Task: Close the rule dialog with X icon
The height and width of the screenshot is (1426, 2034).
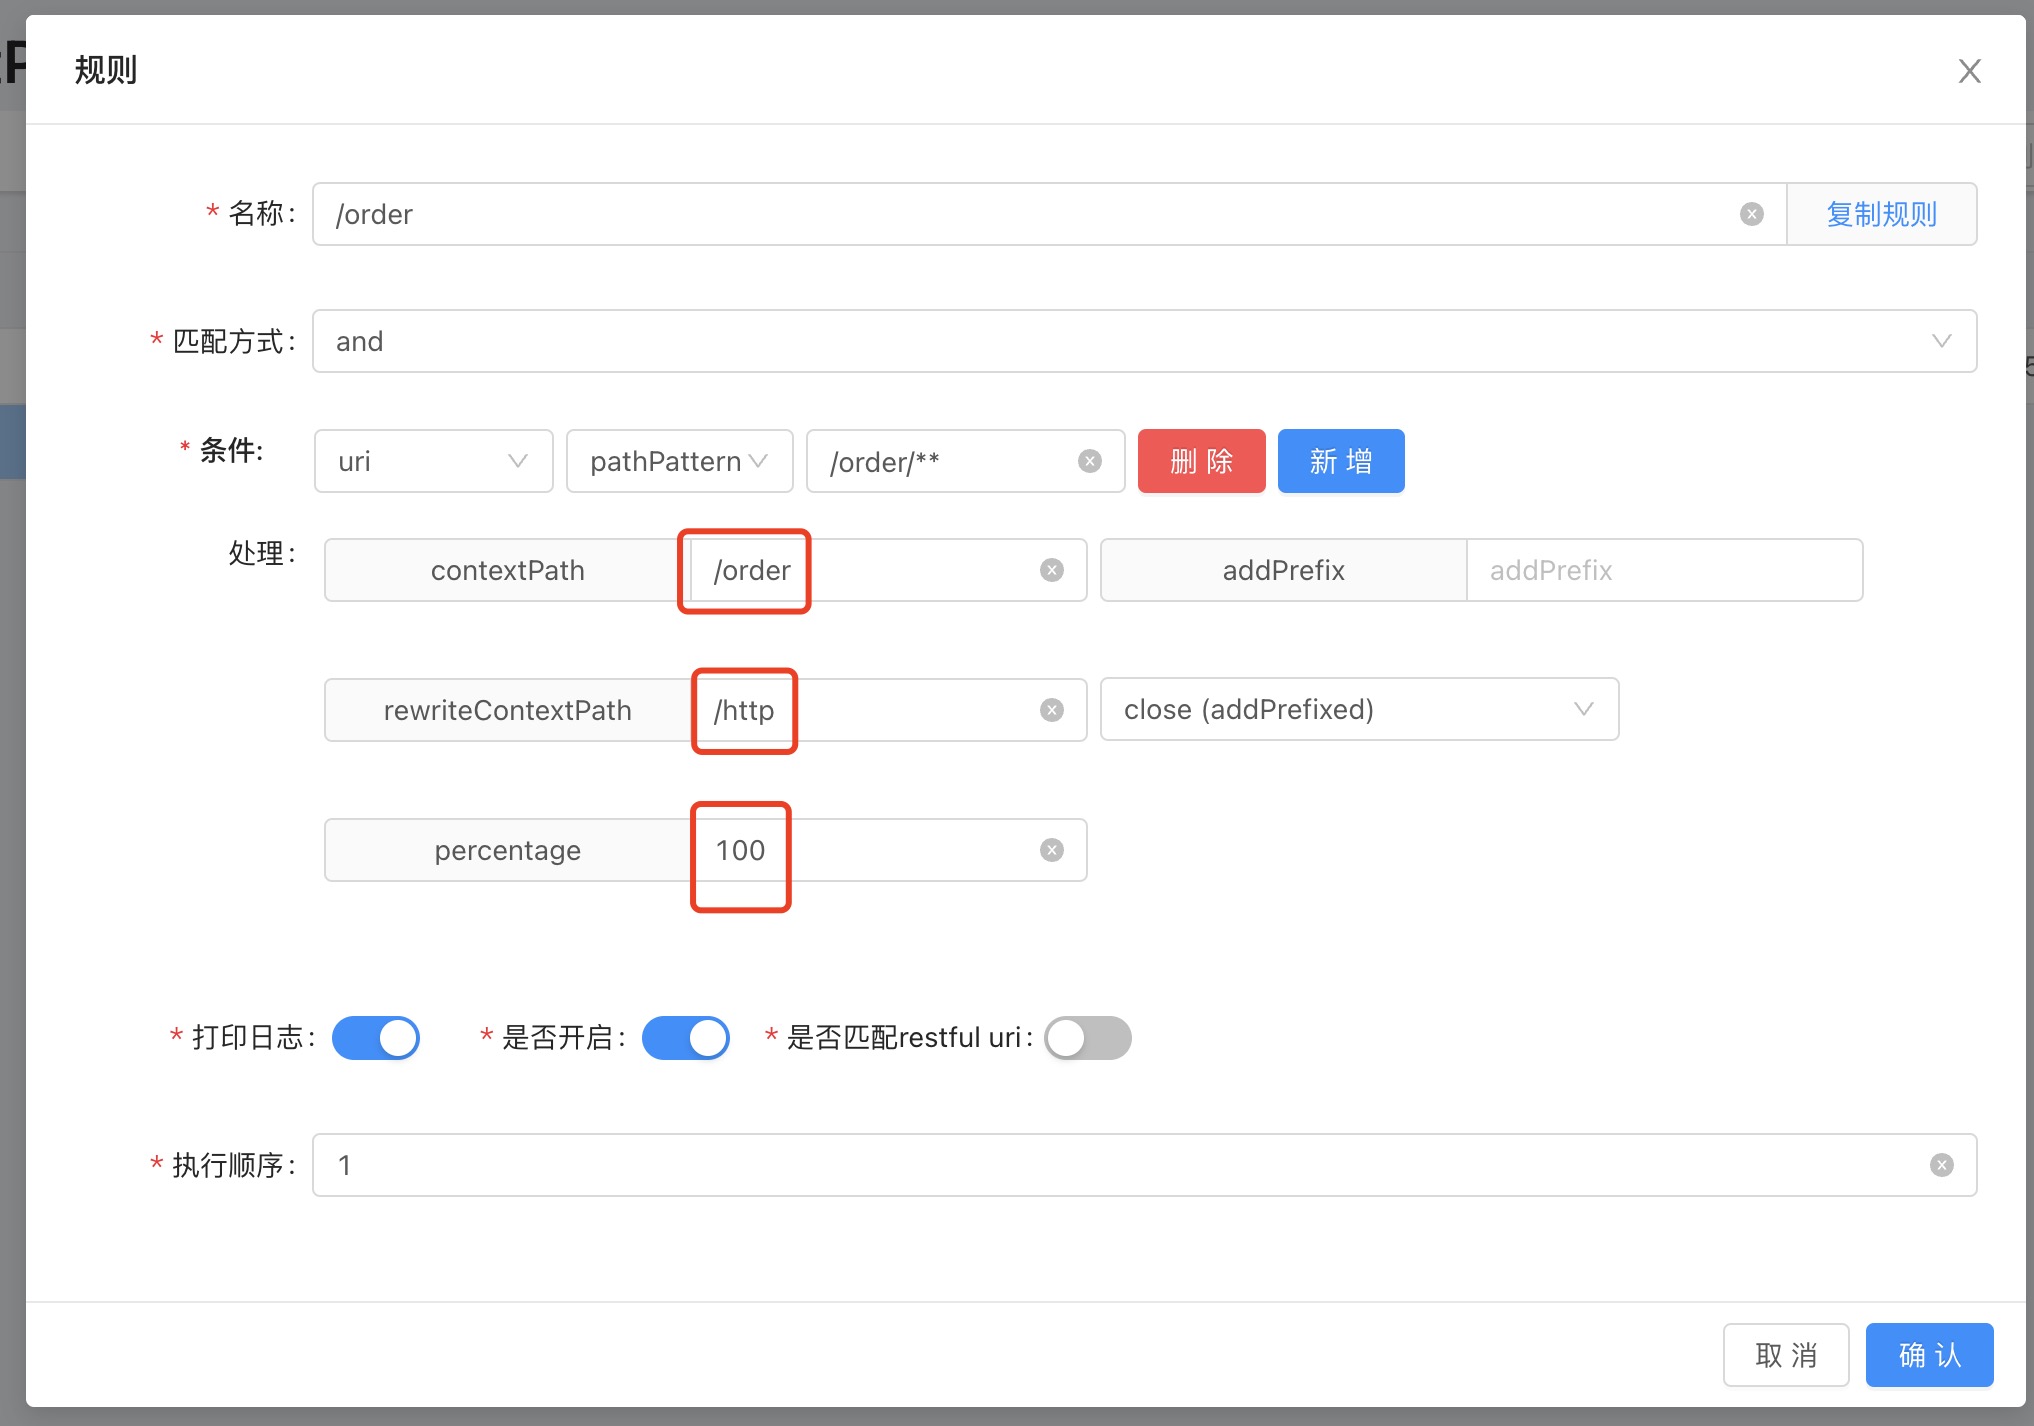Action: coord(1969,71)
